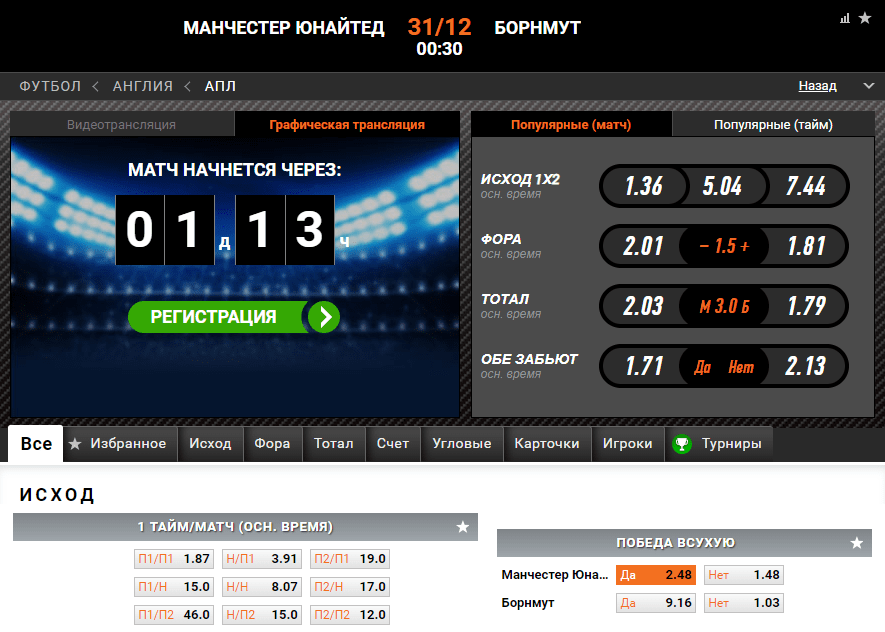The image size is (885, 632).
Task: Favorite the Победа всухую market star
Action: (x=857, y=543)
